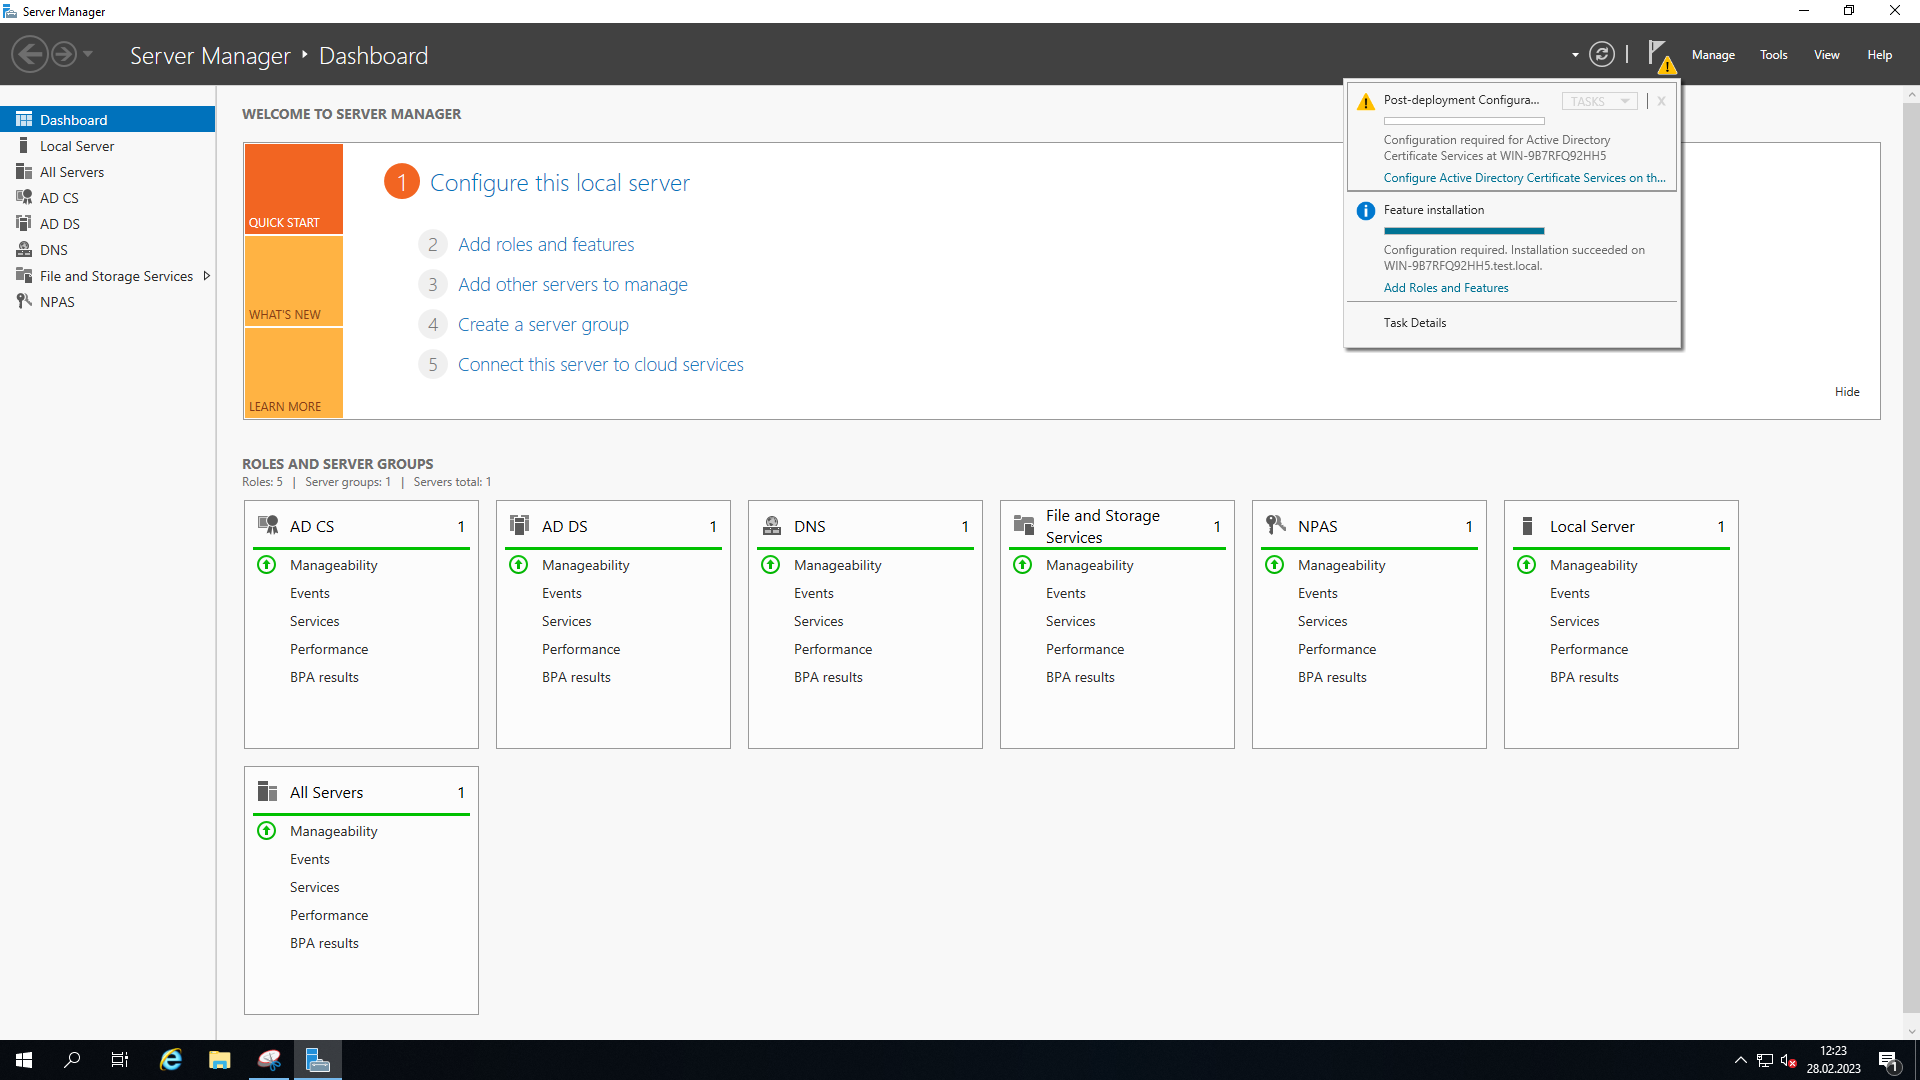This screenshot has height=1080, width=1920.
Task: Click the taskbar Search icon
Action: click(72, 1060)
